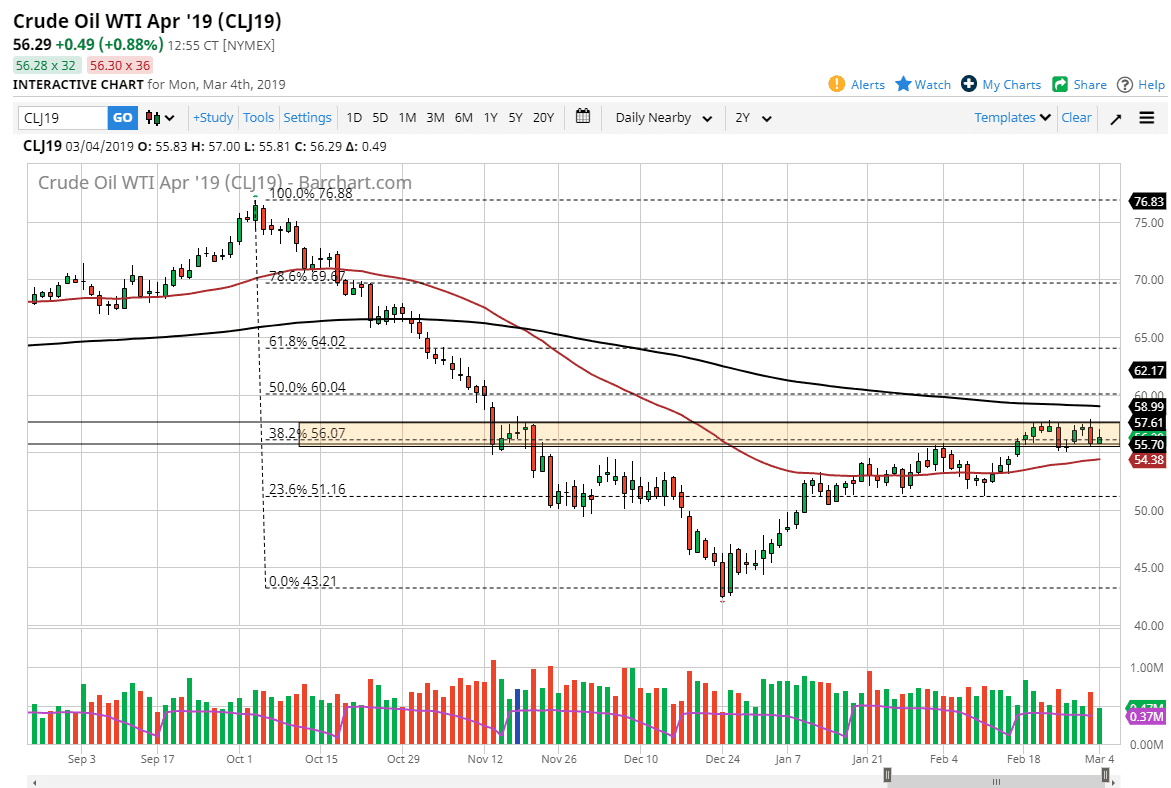The width and height of the screenshot is (1171, 788).
Task: Open the Settings menu
Action: coord(307,117)
